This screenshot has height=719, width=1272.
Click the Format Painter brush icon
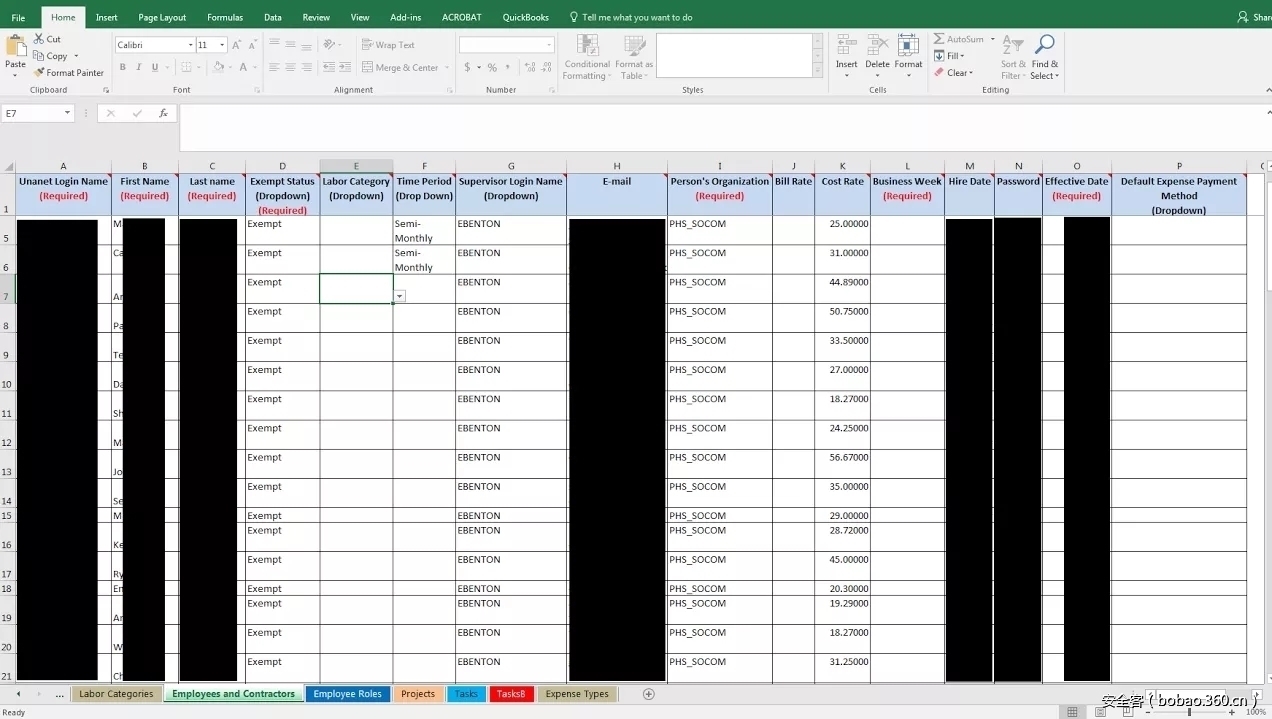coord(39,73)
